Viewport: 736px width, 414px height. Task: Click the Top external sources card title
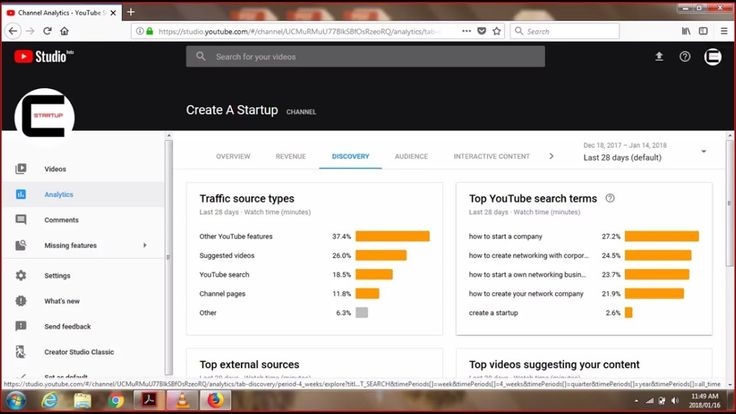249,365
